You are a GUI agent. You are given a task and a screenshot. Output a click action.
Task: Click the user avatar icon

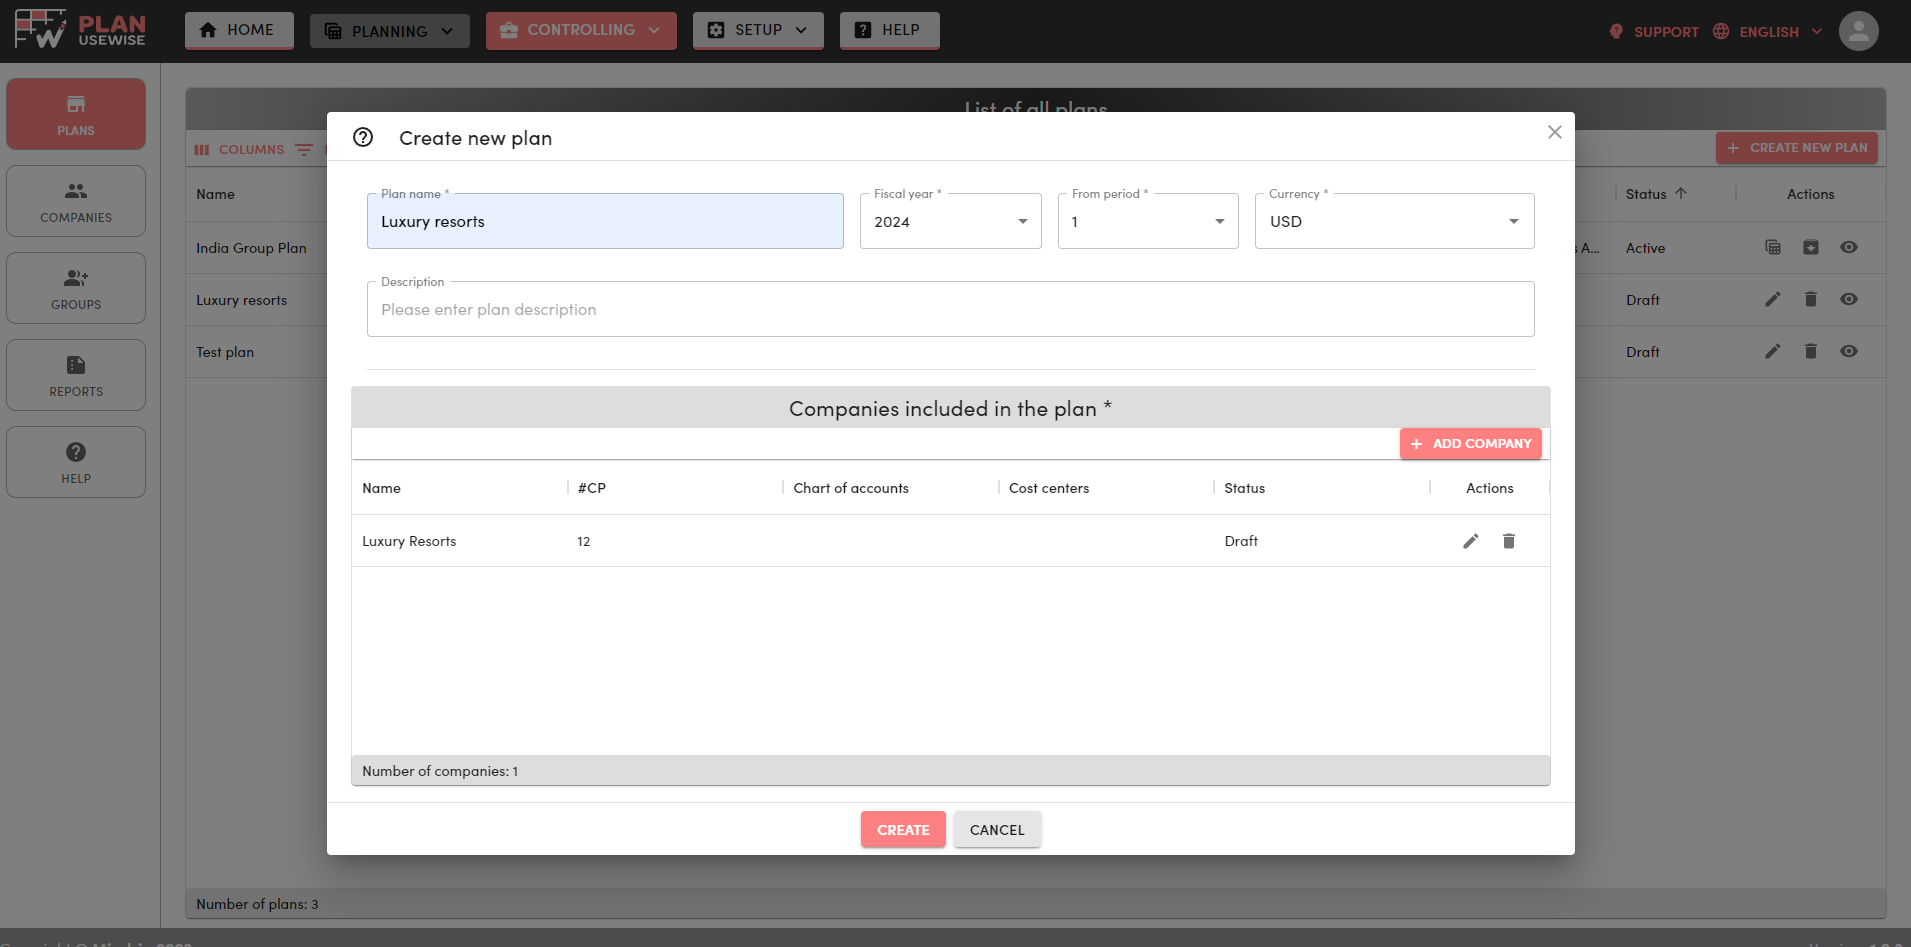coord(1858,31)
